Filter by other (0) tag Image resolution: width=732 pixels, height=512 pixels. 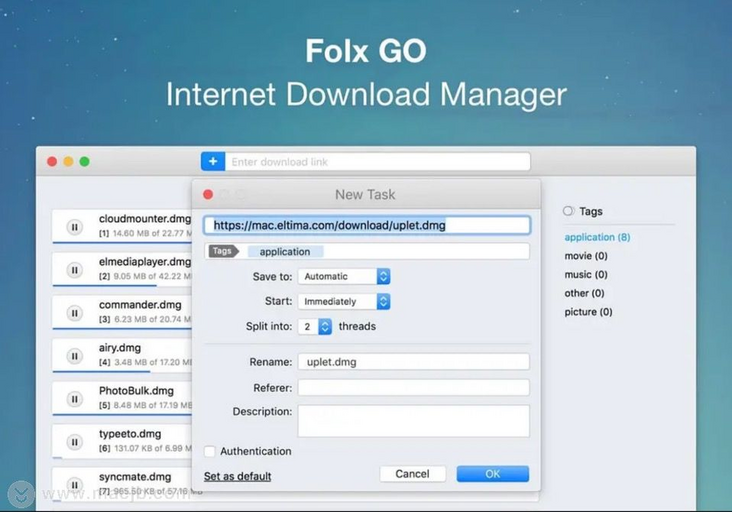tap(584, 293)
